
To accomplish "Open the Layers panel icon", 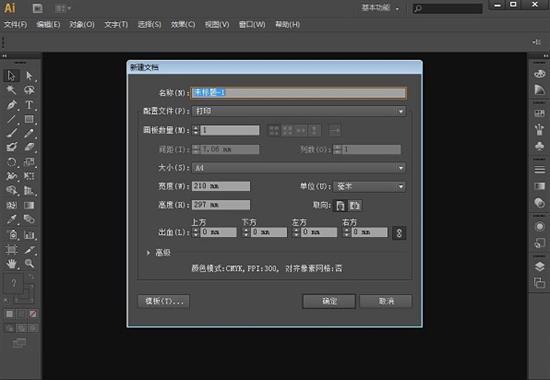I will 539,266.
